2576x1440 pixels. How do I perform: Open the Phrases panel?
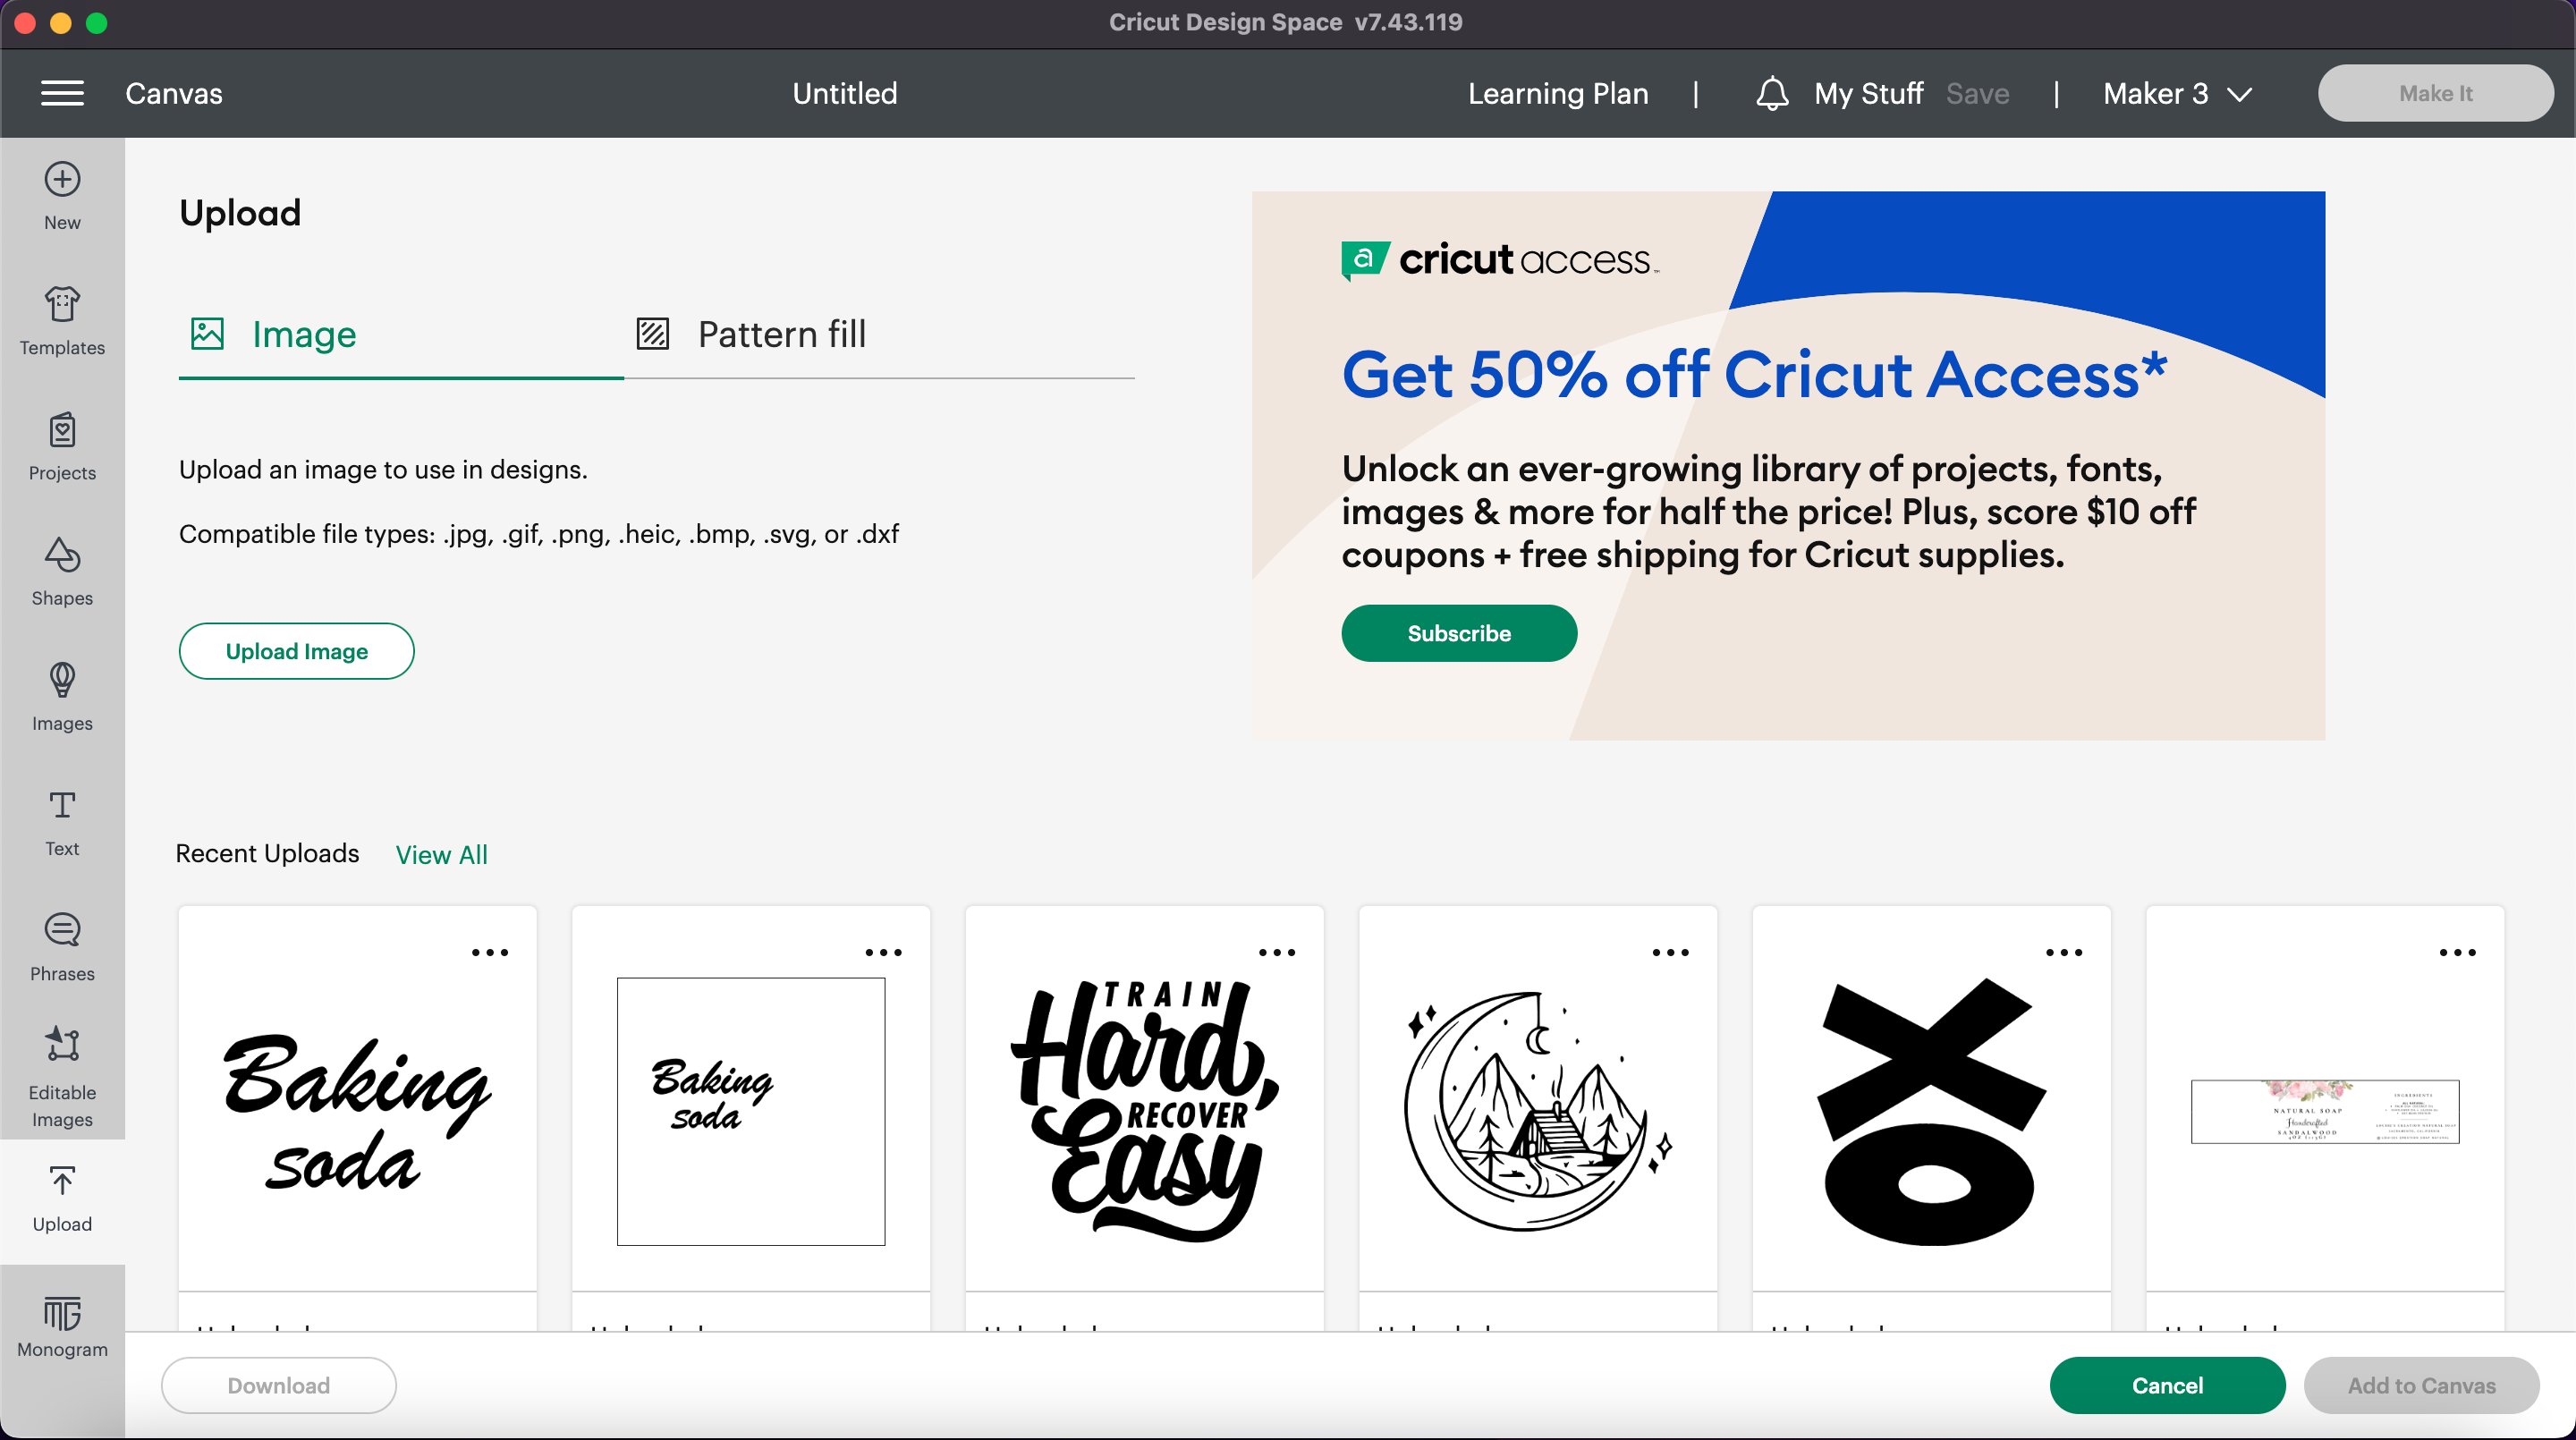click(62, 947)
